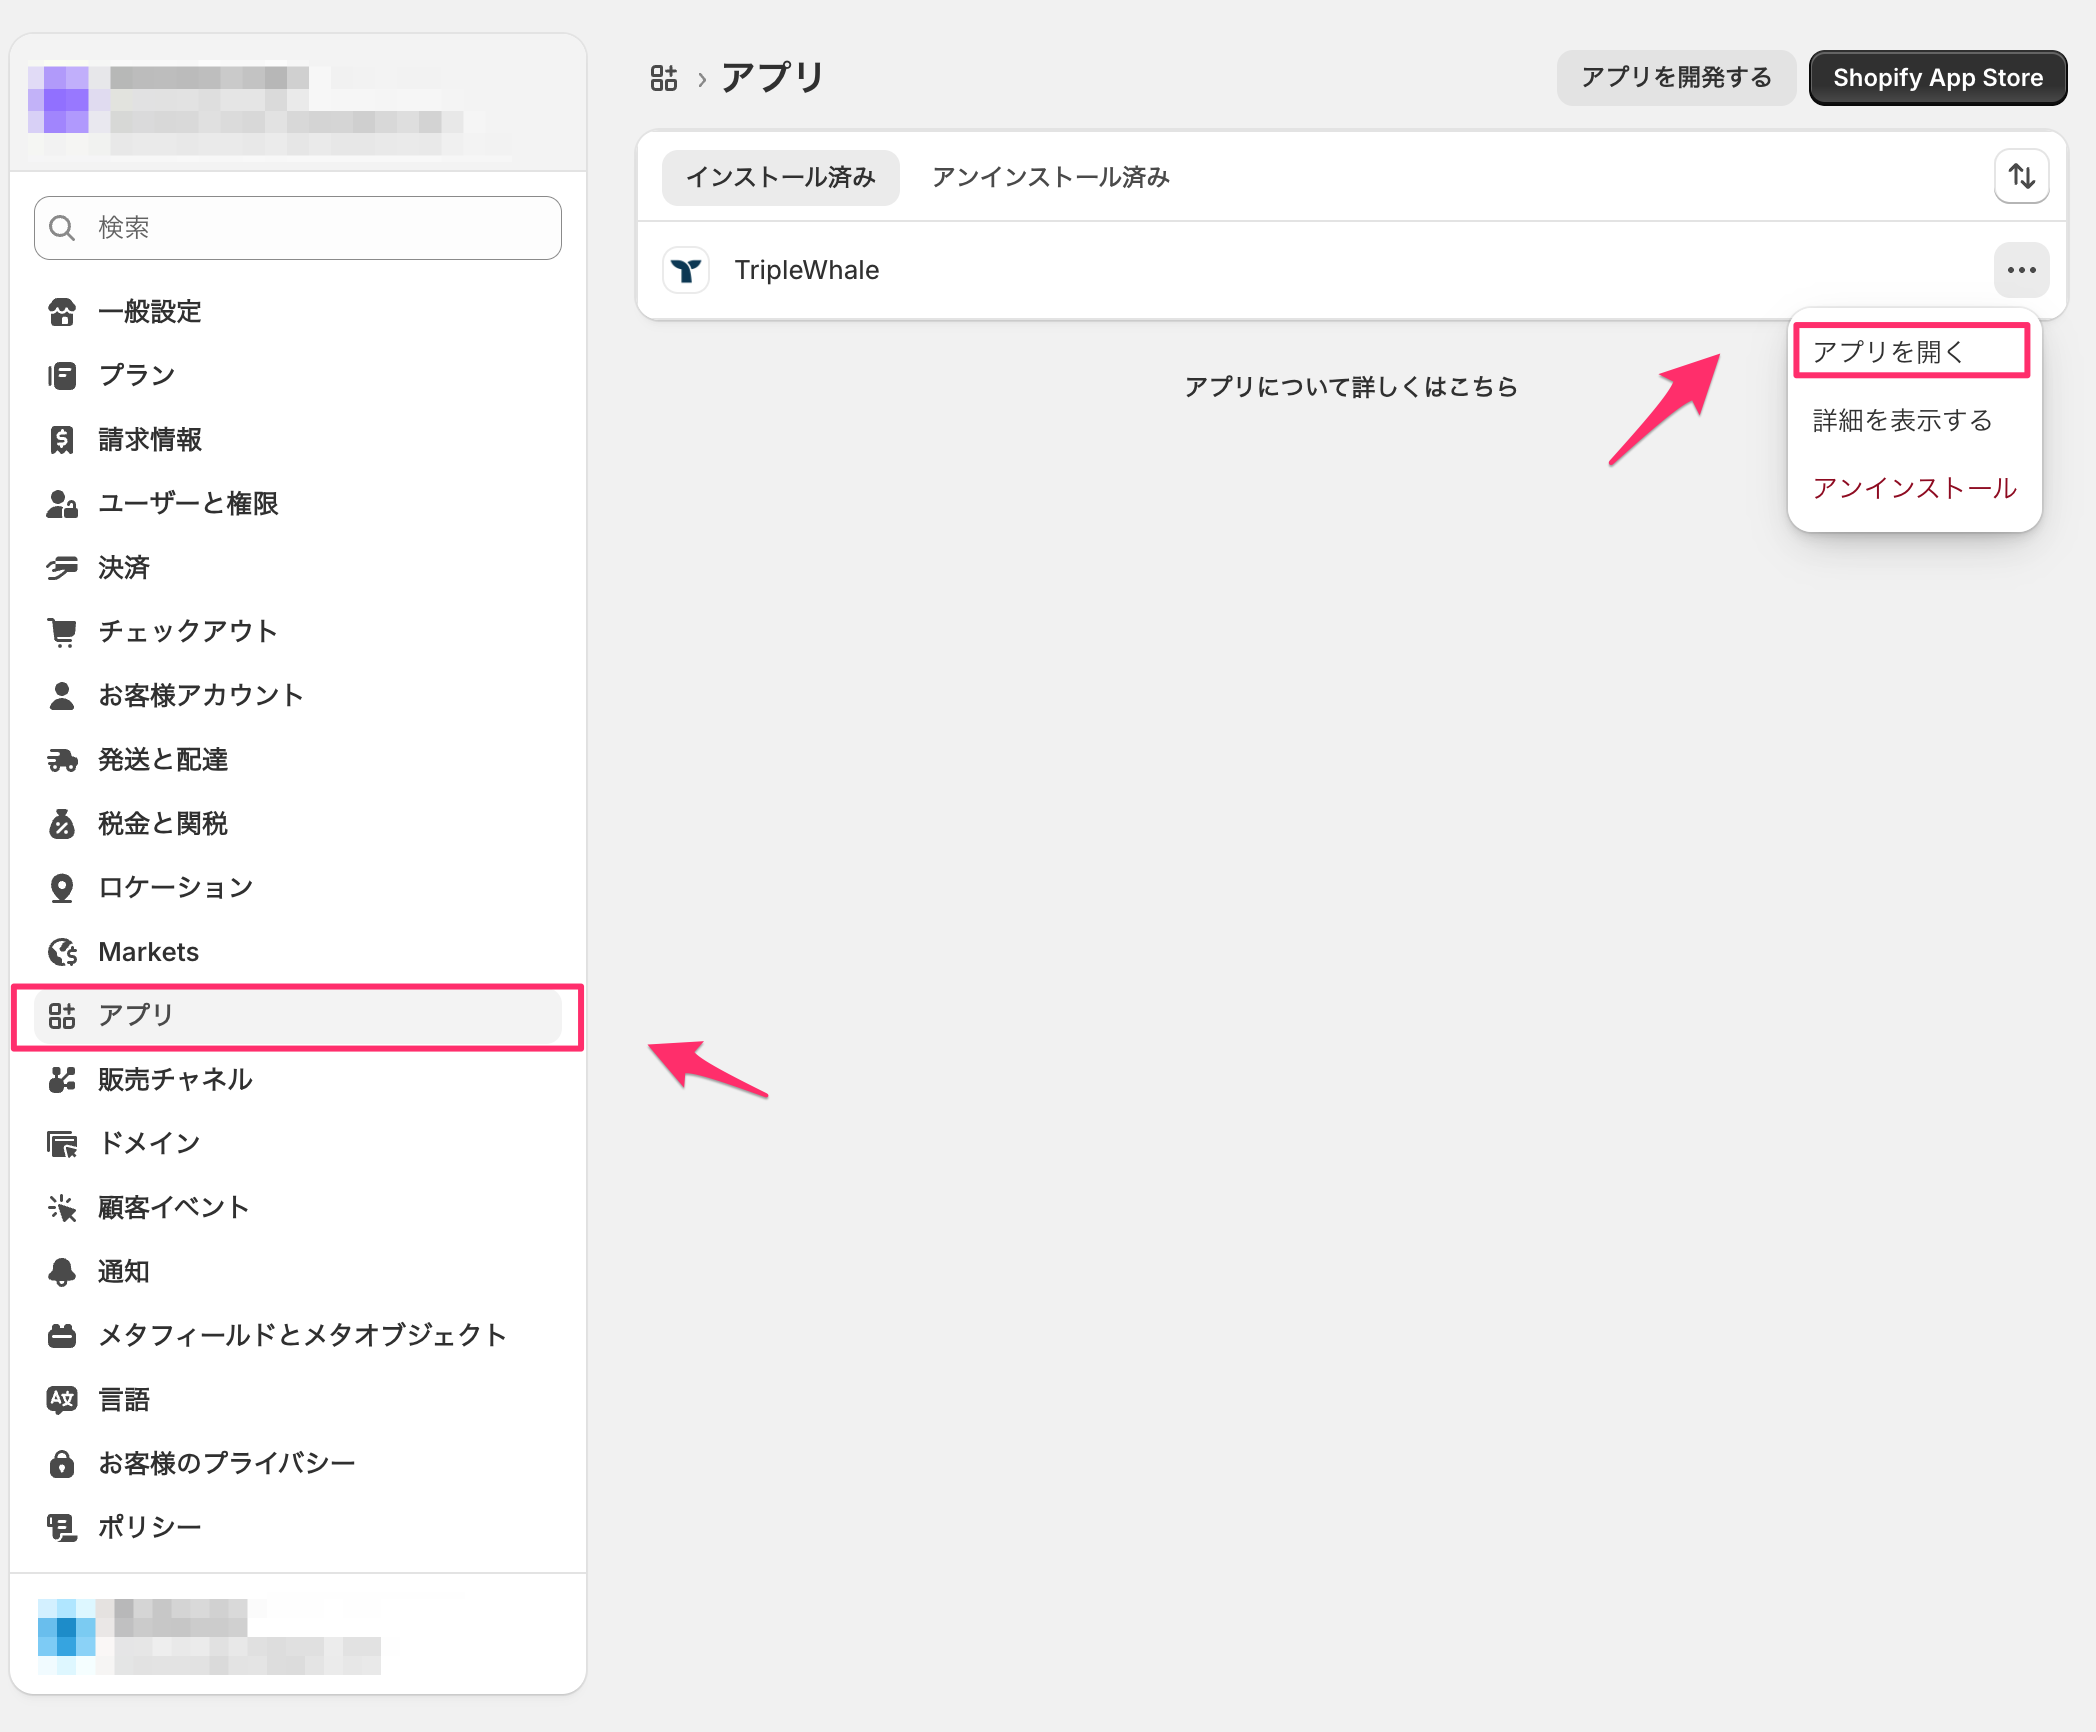Open 顧客イベント settings

coord(298,1208)
